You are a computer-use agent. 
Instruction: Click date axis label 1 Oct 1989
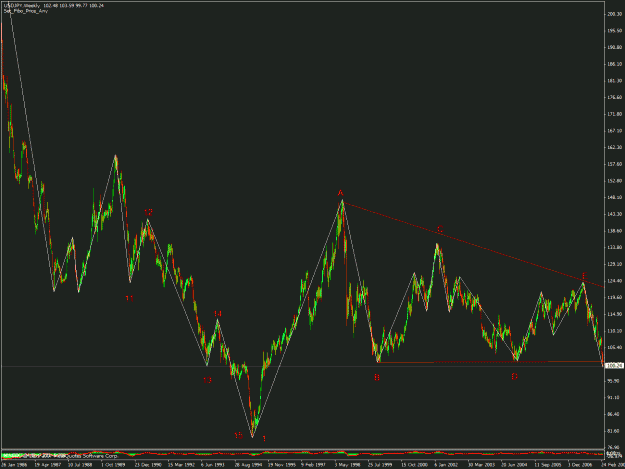(x=113, y=465)
